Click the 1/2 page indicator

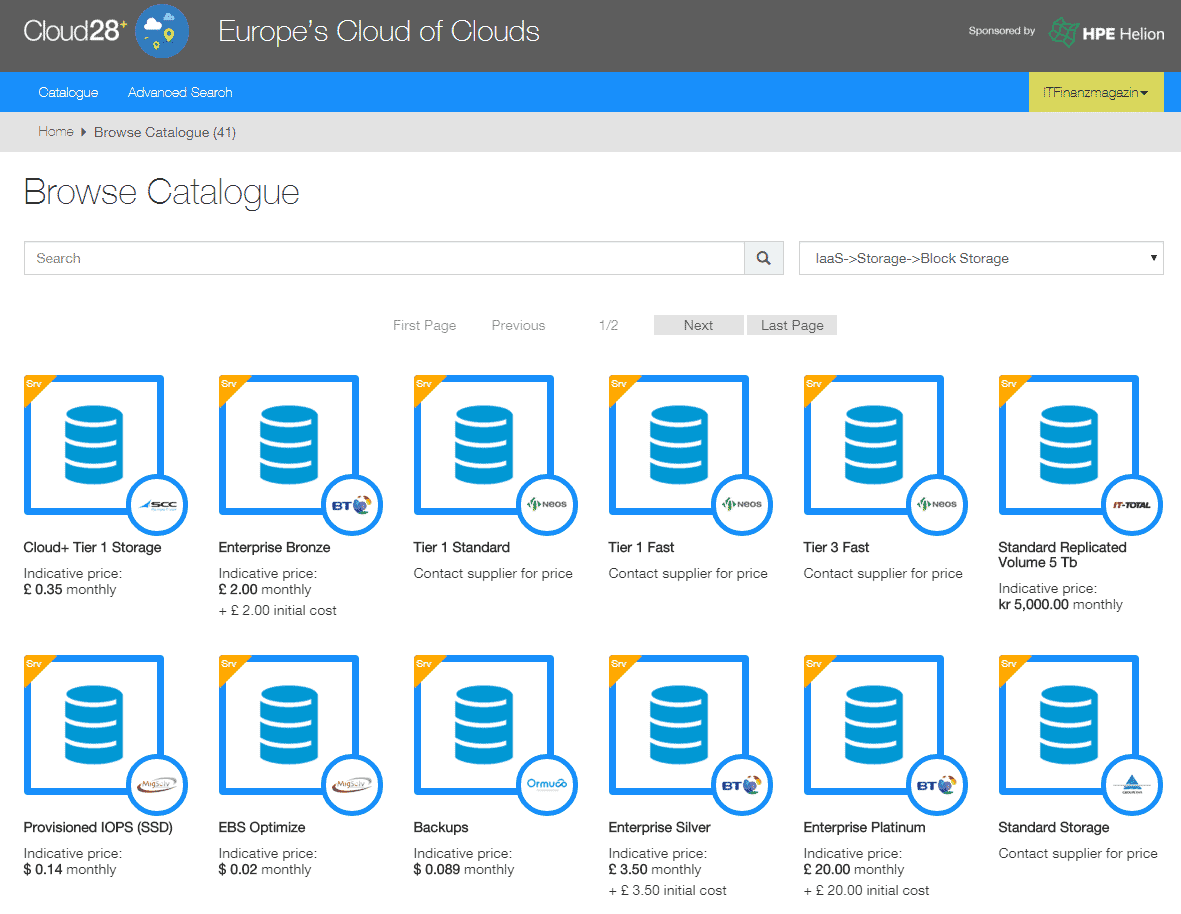coord(609,325)
